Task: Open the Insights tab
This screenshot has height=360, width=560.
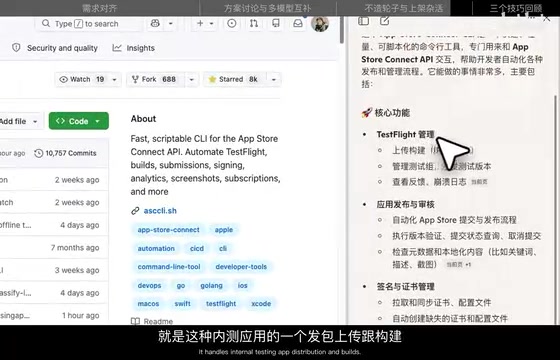Action: click(x=134, y=48)
